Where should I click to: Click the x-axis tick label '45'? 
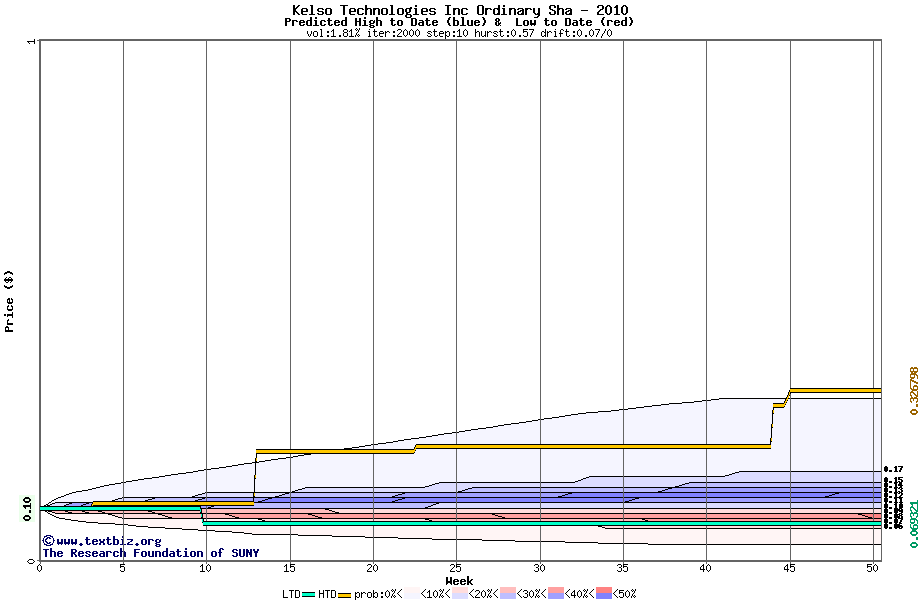(x=790, y=568)
